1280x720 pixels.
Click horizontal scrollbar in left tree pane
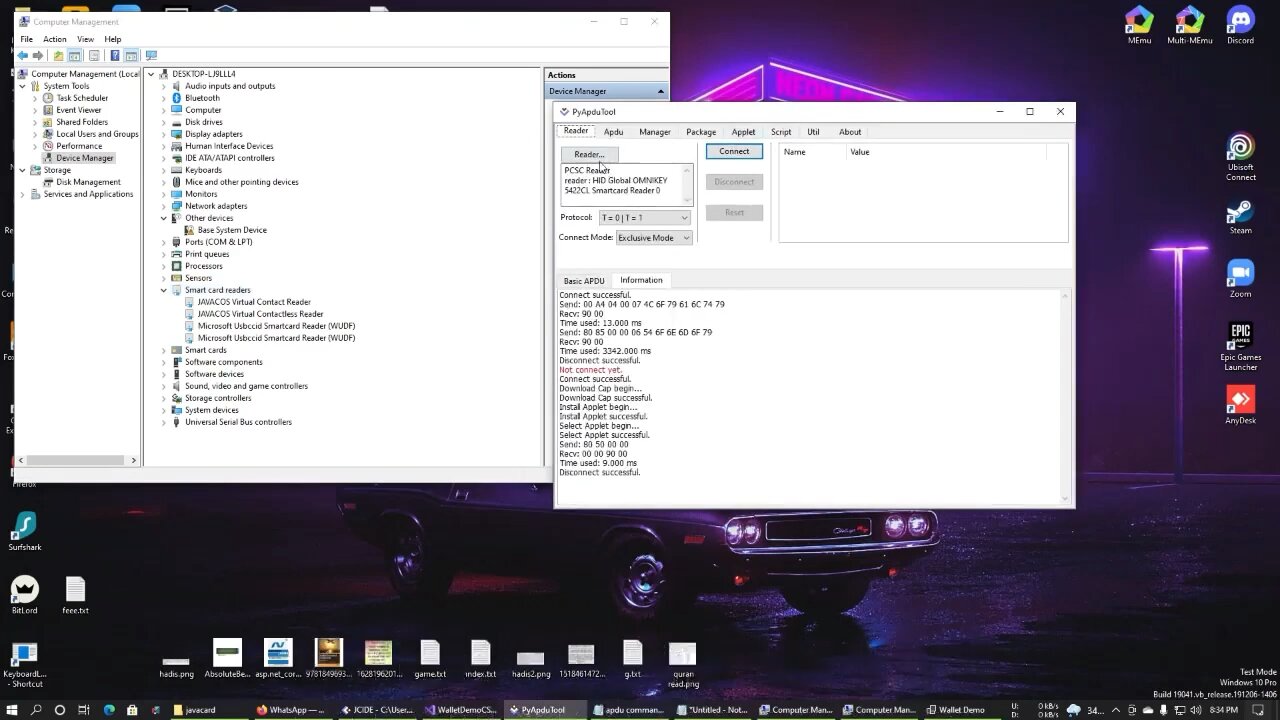[x=76, y=460]
